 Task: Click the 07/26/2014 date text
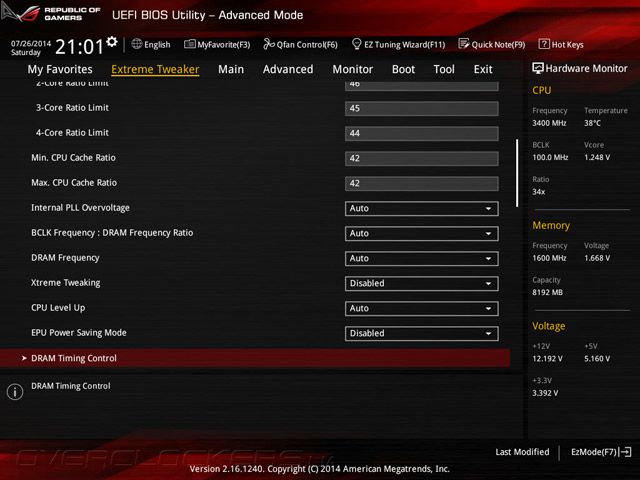[31, 43]
